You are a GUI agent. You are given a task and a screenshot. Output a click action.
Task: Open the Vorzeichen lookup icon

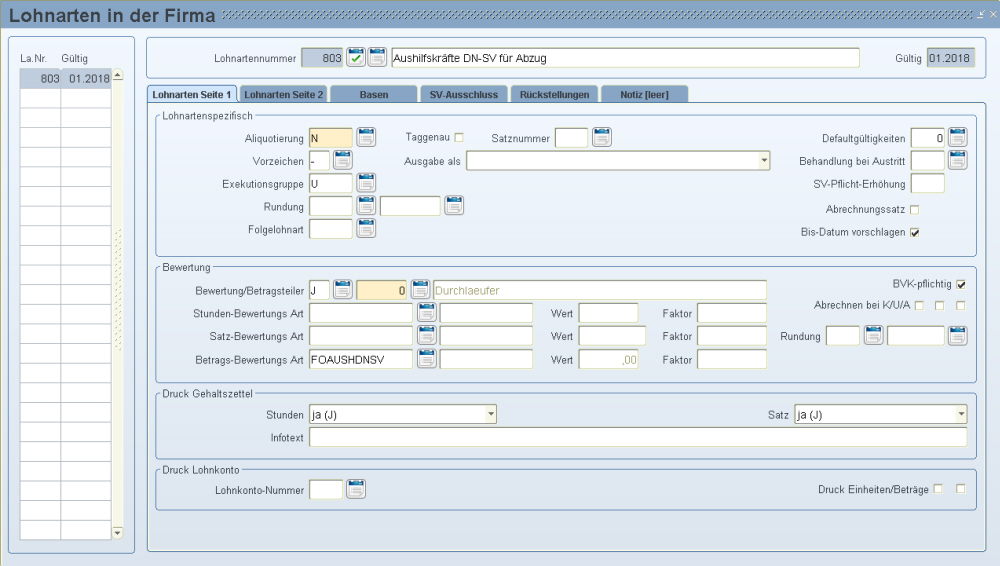[342, 160]
